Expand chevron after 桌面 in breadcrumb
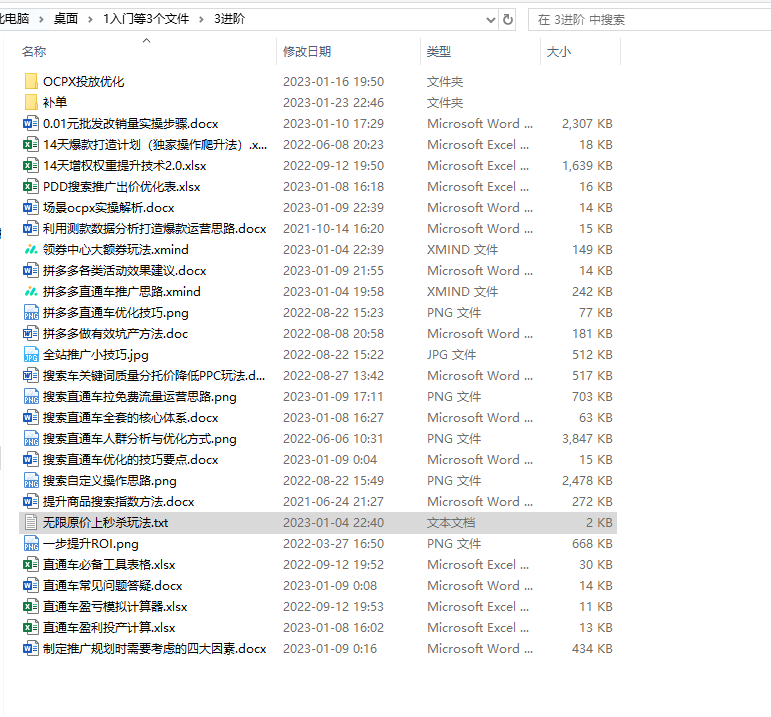The height and width of the screenshot is (717, 771). click(90, 19)
